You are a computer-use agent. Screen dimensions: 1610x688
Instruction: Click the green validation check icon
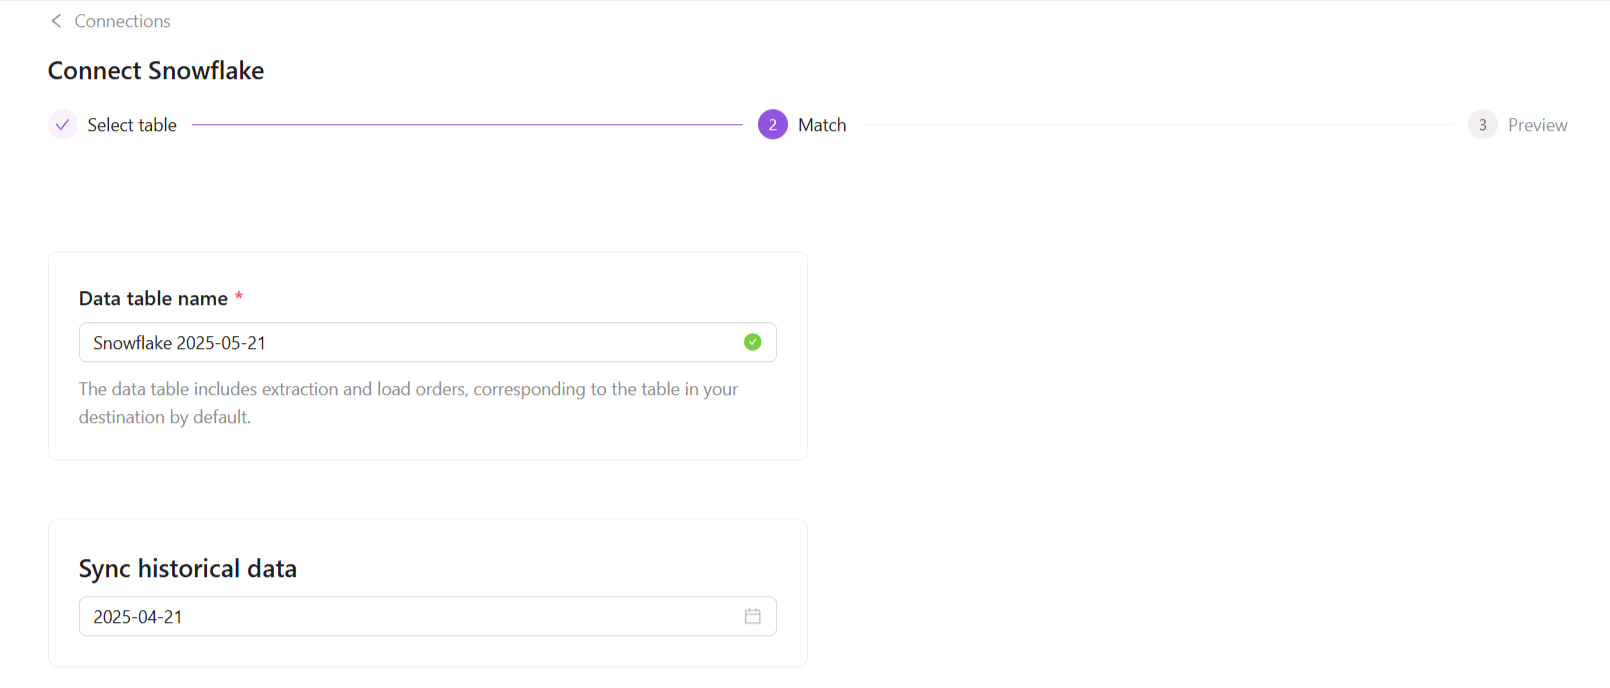(753, 342)
